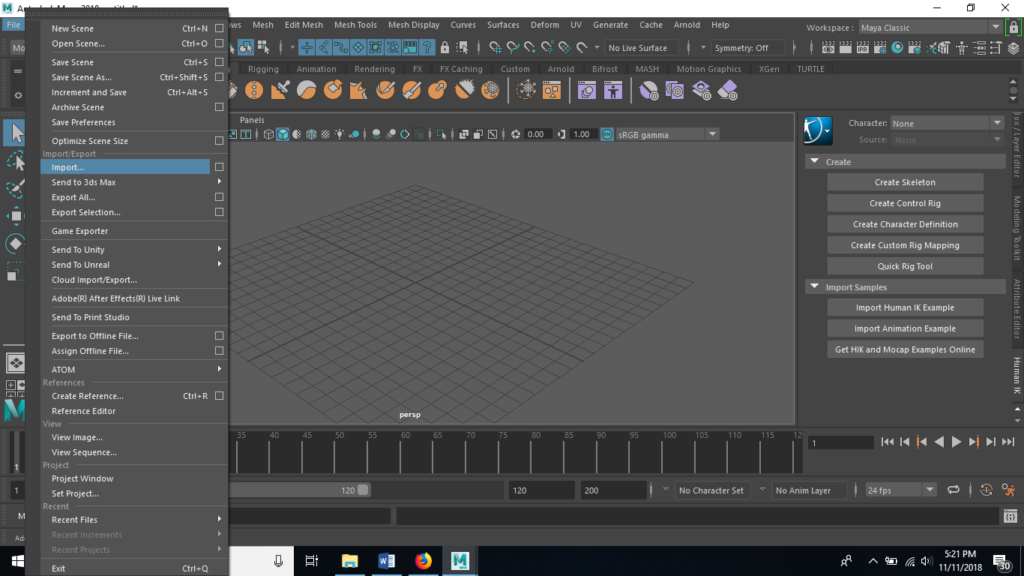The image size is (1024, 576).
Task: Click the question mark selection mask icon
Action: click(x=427, y=48)
